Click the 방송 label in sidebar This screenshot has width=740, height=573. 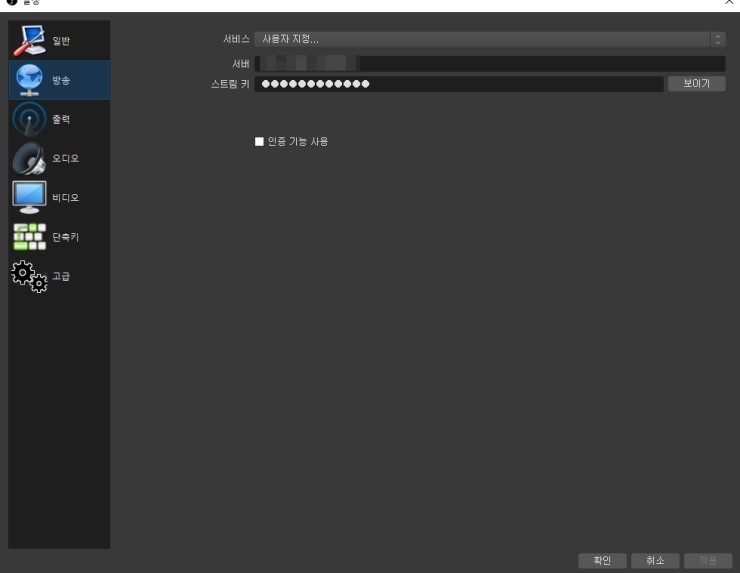tap(61, 80)
